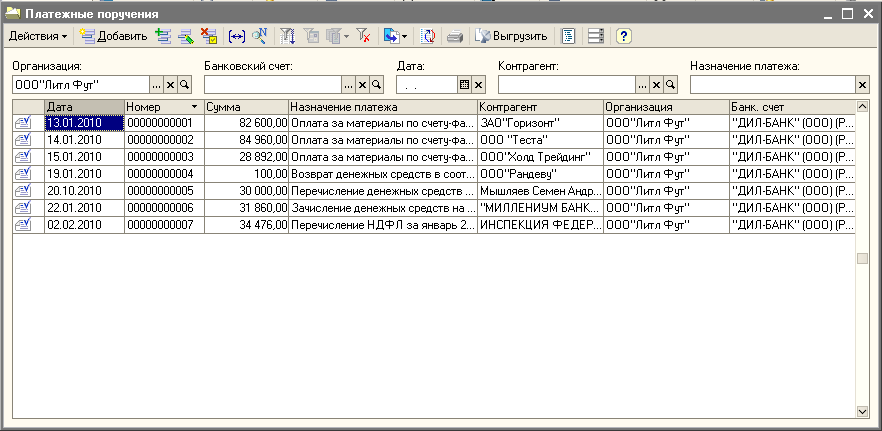Open the calendar picker in Дата field

pyautogui.click(x=464, y=85)
